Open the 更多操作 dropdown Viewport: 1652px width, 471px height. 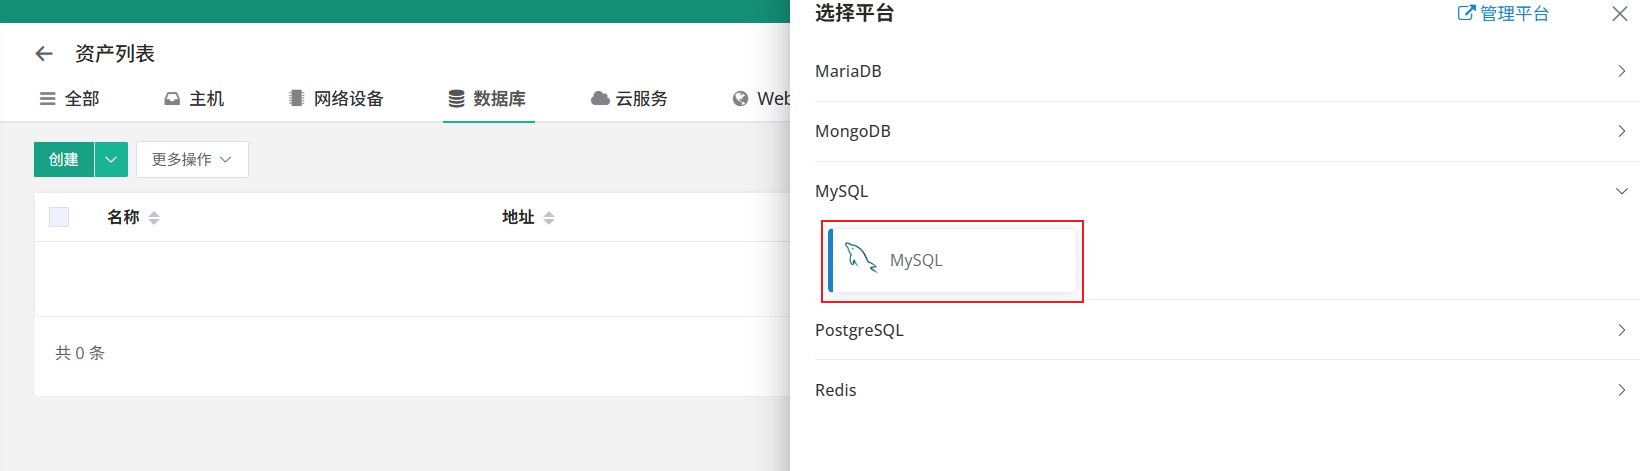(x=192, y=160)
